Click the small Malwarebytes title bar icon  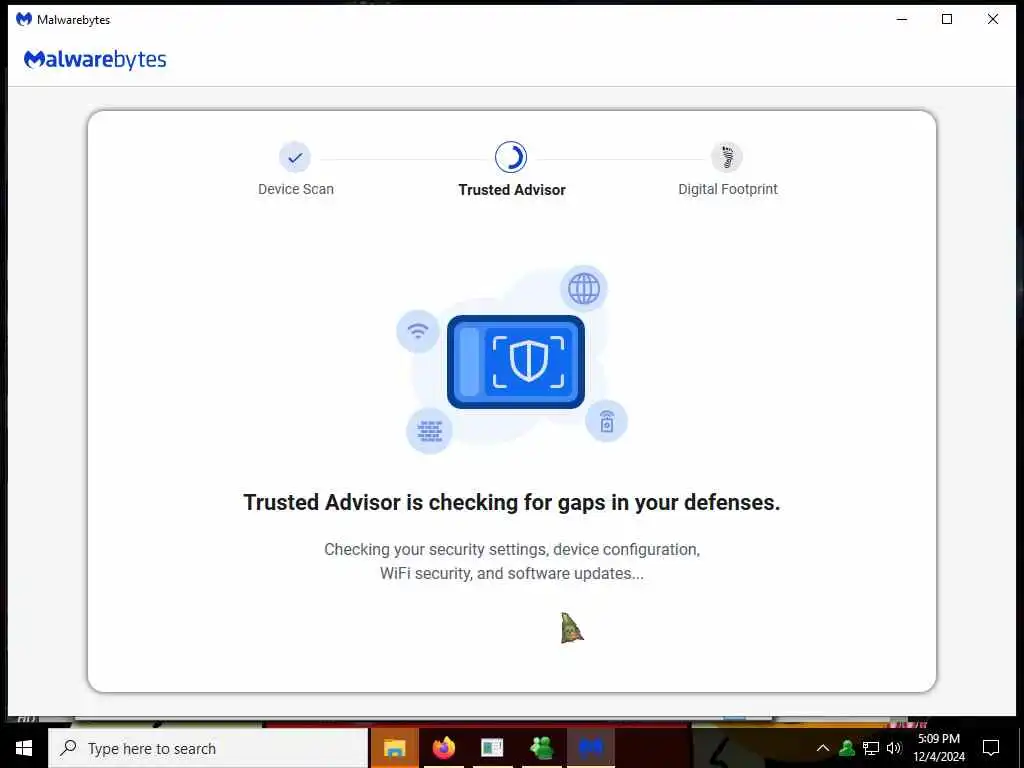pyautogui.click(x=24, y=19)
